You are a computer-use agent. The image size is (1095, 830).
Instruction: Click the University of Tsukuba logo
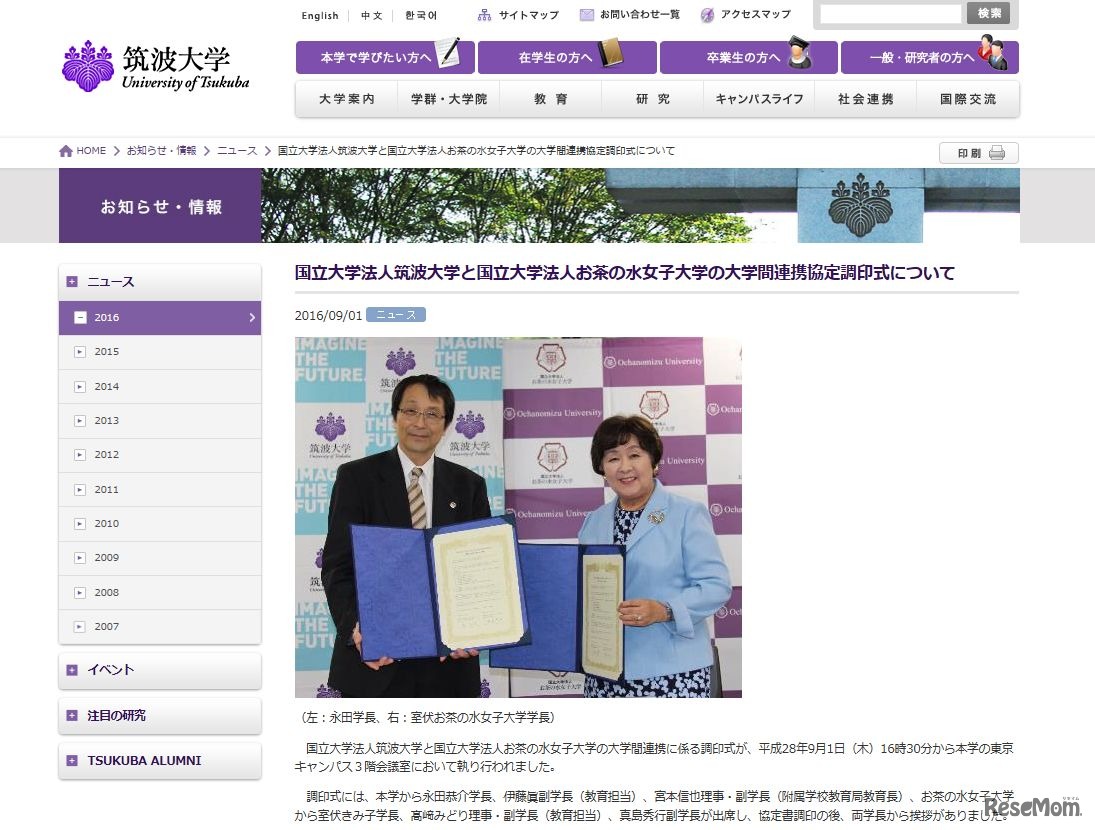tap(155, 66)
